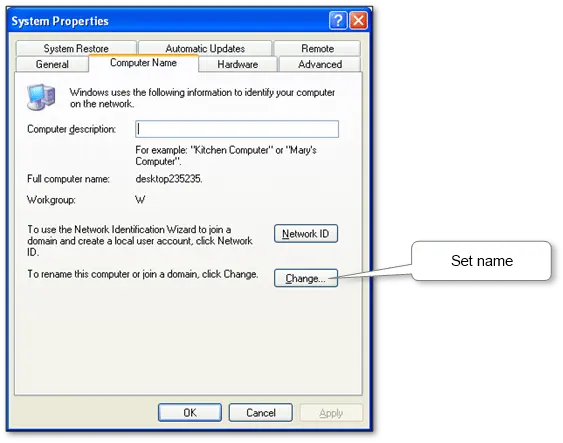The height and width of the screenshot is (443, 563).
Task: Close the System Properties dialog
Action: (358, 20)
